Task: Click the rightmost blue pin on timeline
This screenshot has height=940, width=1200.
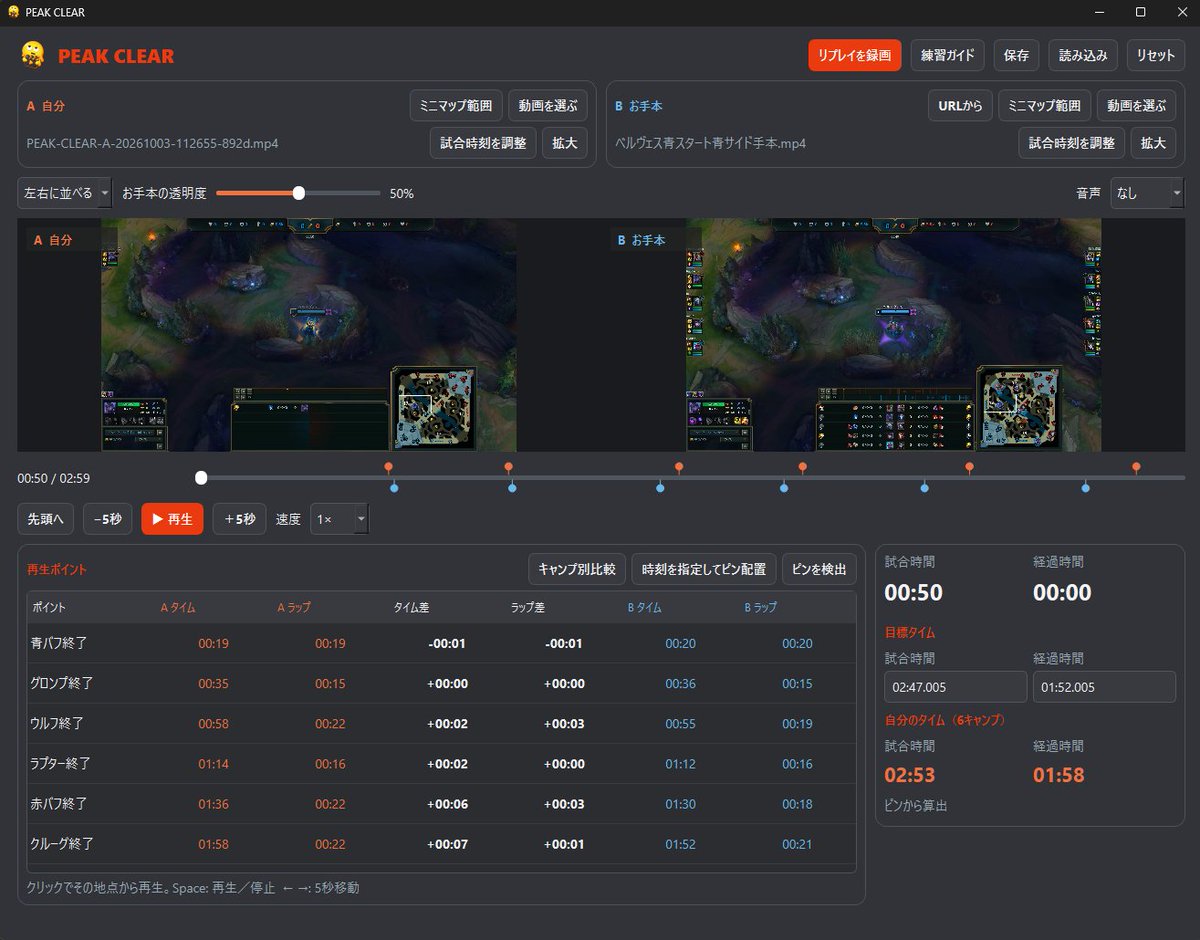Action: pyautogui.click(x=1085, y=488)
